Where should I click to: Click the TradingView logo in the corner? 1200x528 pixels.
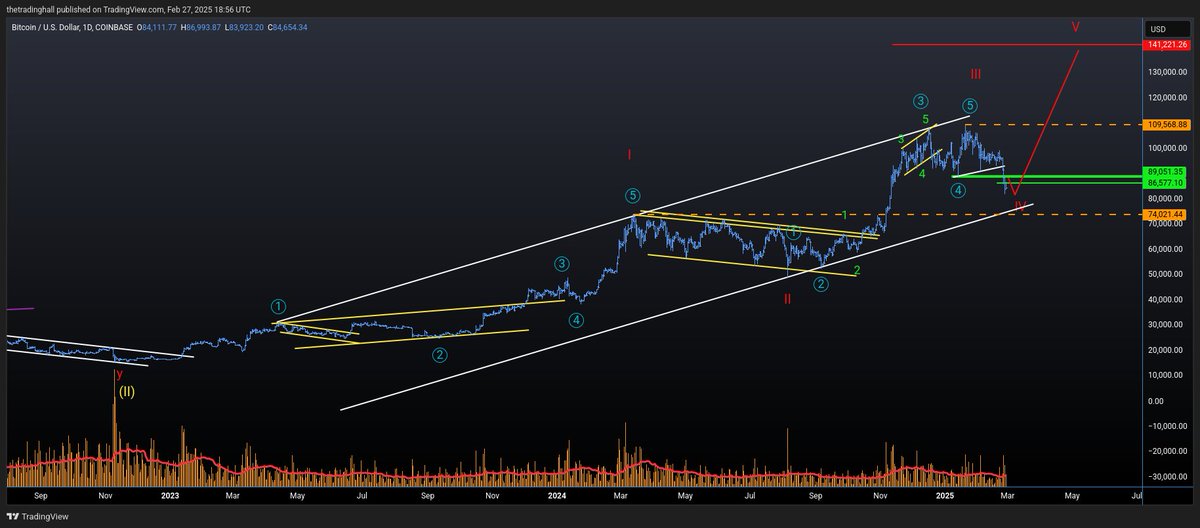click(x=36, y=515)
